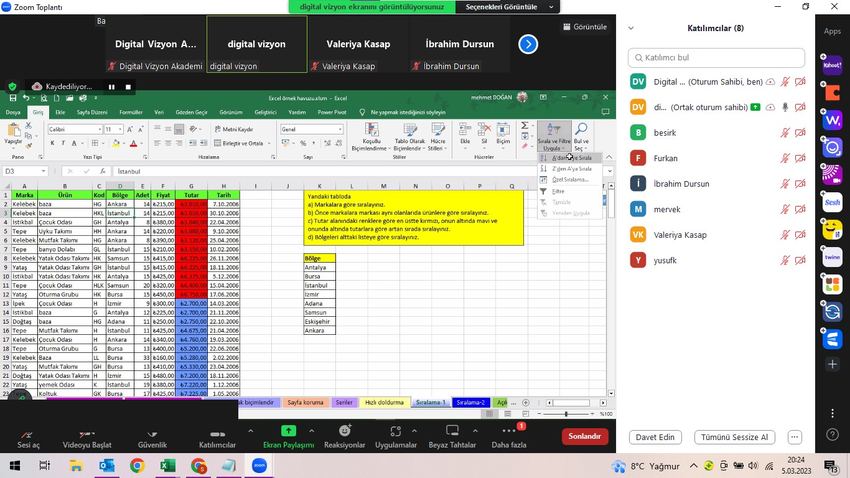This screenshot has width=850, height=478.
Task: Click the red Sonlandır button
Action: (x=584, y=436)
